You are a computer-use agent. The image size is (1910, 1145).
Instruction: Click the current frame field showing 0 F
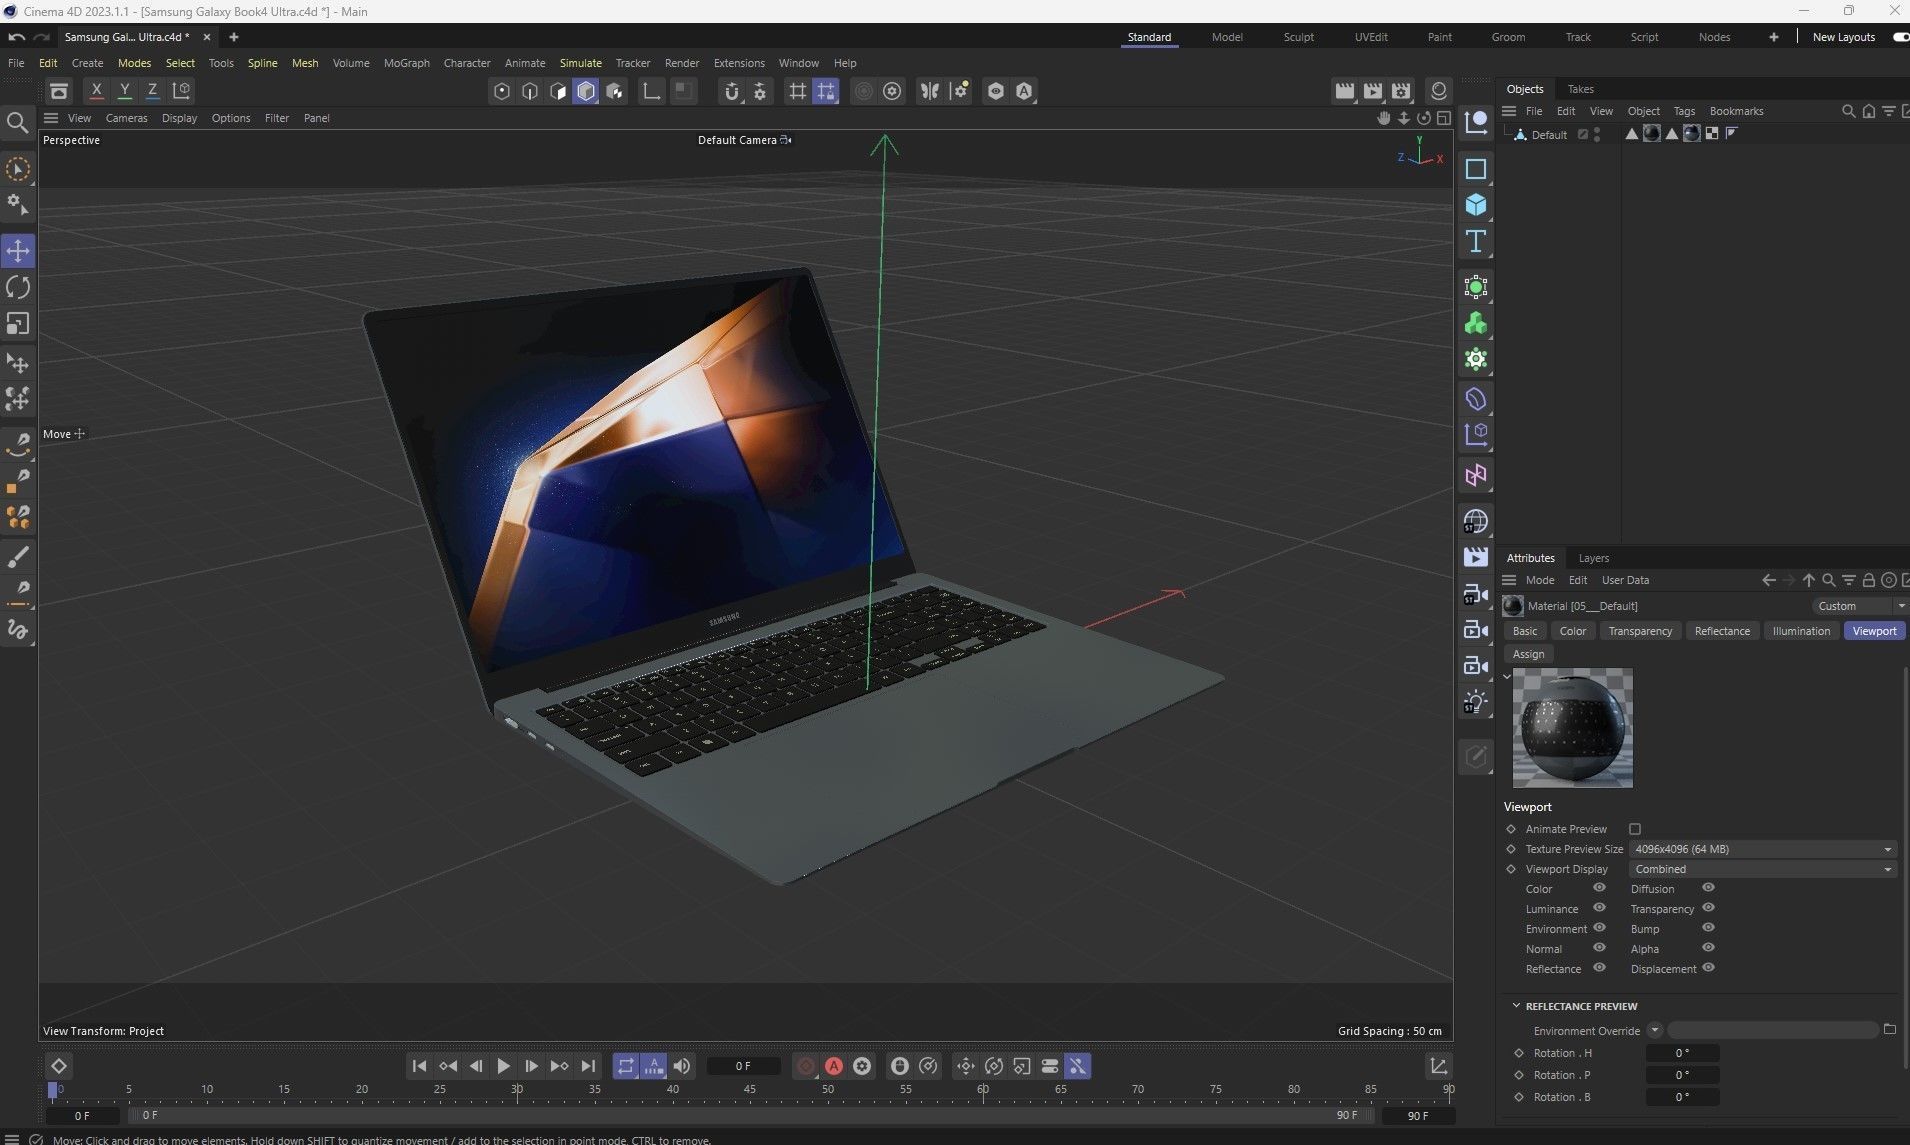pyautogui.click(x=743, y=1066)
